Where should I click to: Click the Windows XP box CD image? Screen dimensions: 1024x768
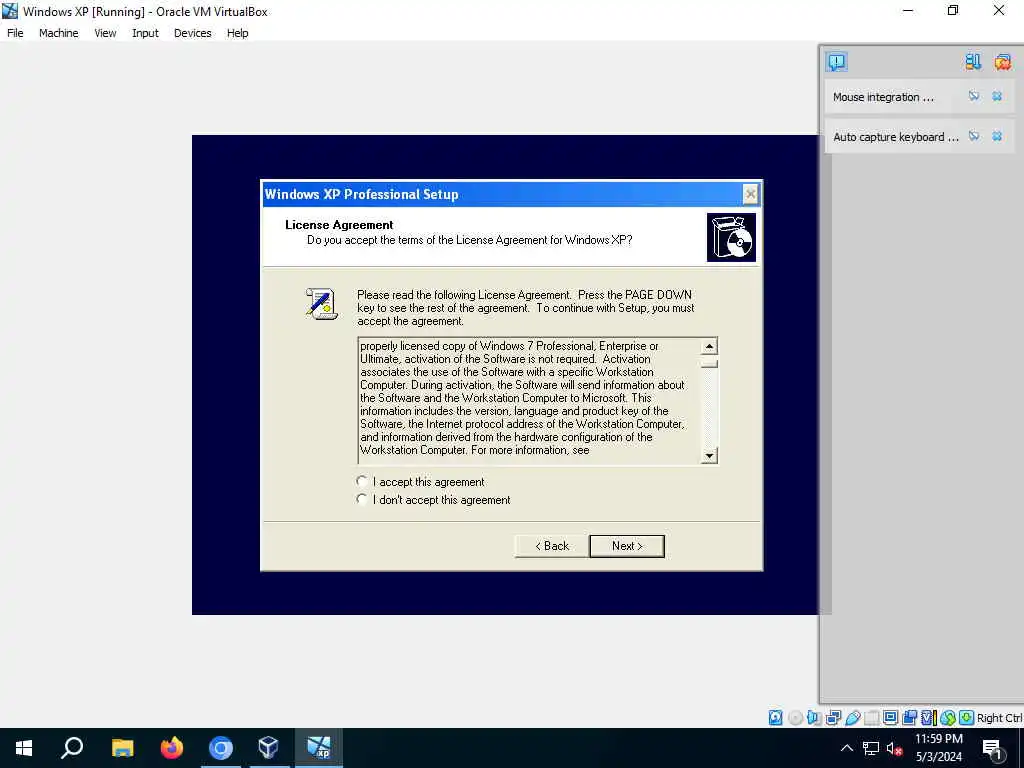[731, 238]
